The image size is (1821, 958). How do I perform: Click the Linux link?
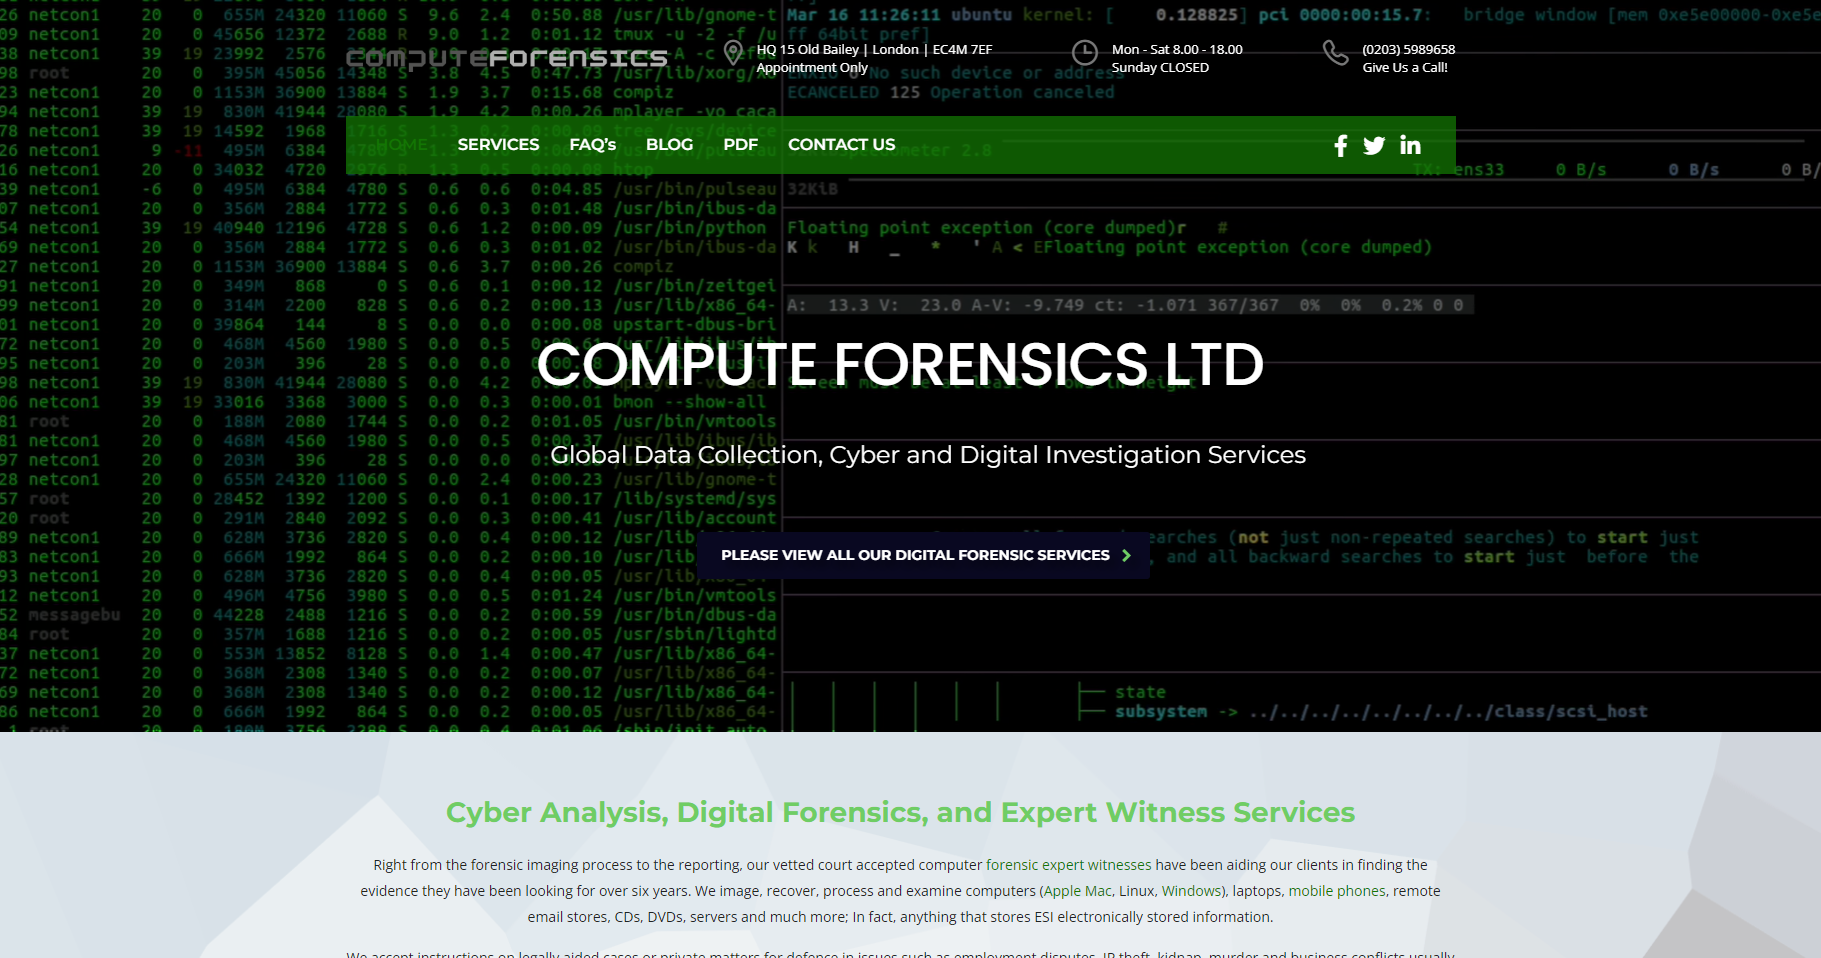(1137, 891)
